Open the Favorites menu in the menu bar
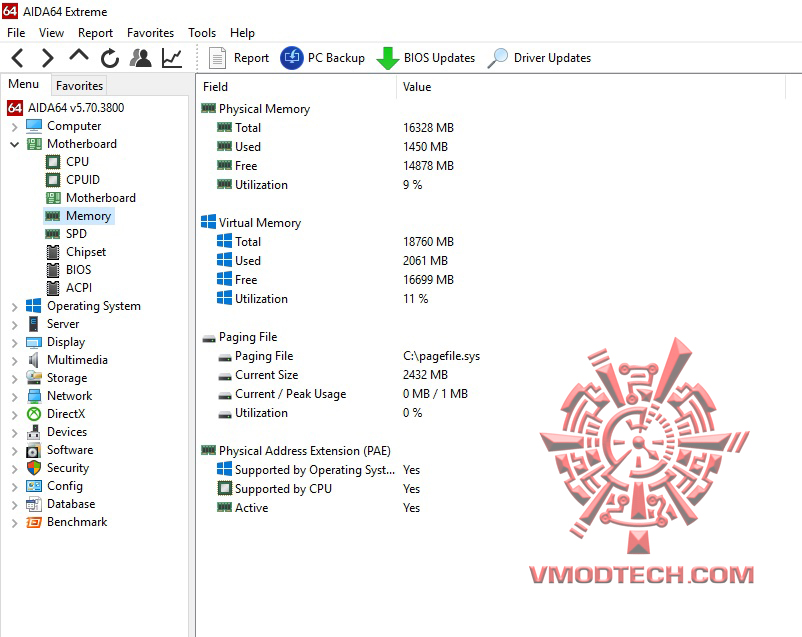The height and width of the screenshot is (637, 802). point(150,33)
